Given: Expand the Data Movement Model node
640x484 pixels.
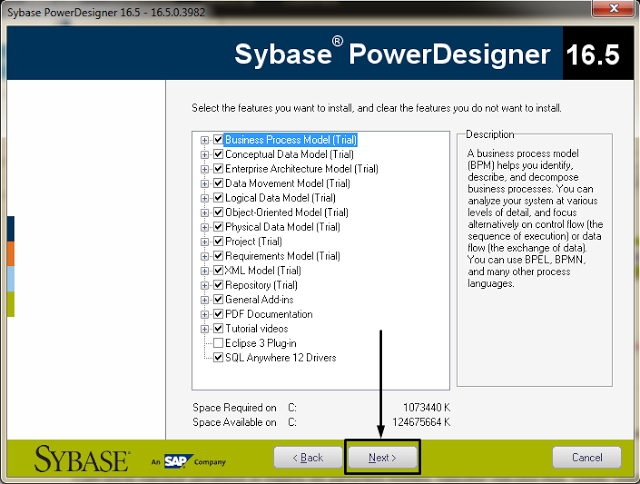Looking at the screenshot, I should pos(204,184).
